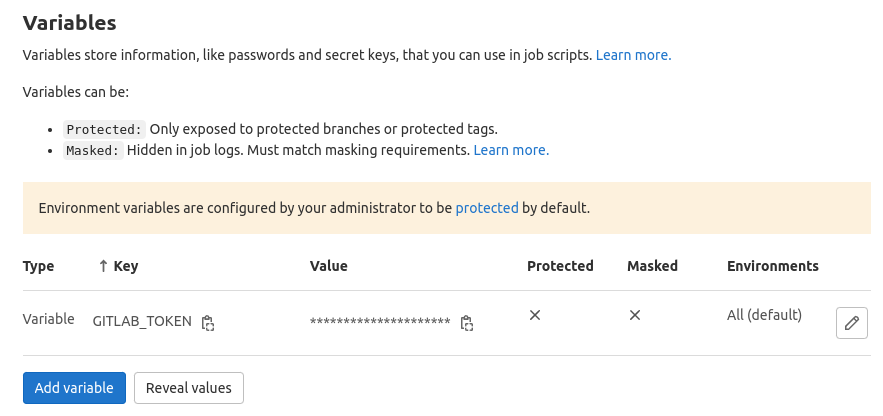Copy the masked variable value to clipboard
Viewport: 883px width, 416px height.
point(466,323)
